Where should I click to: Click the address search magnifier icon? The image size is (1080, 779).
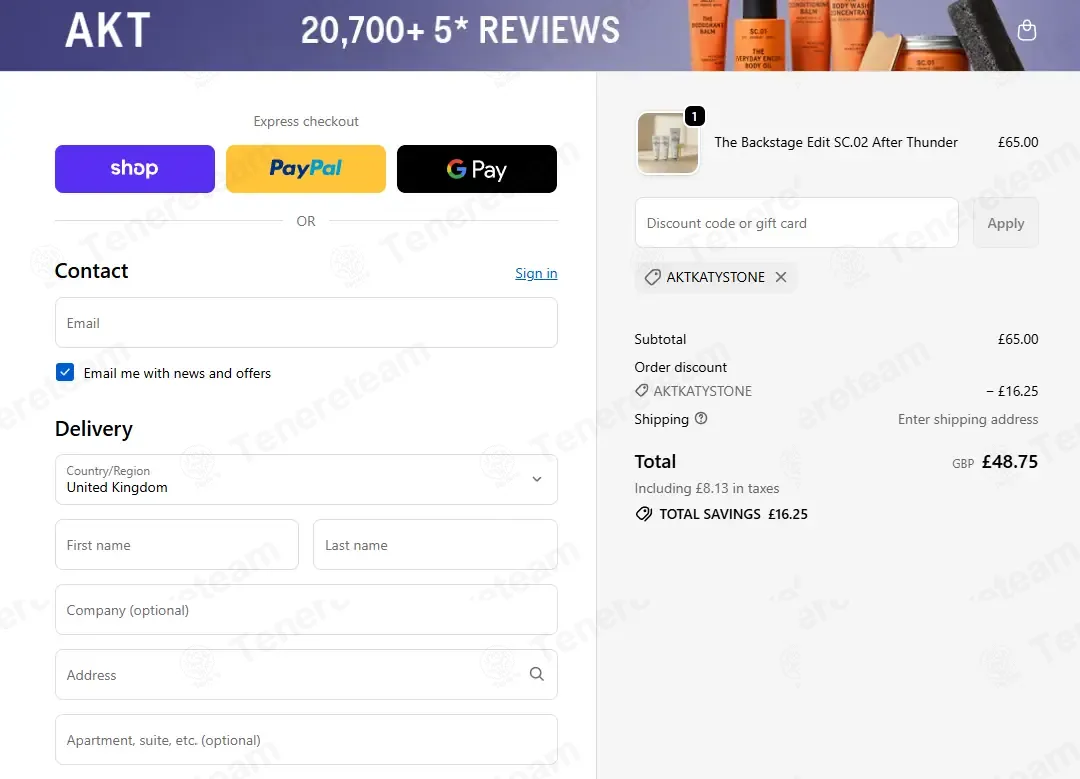pyautogui.click(x=537, y=674)
